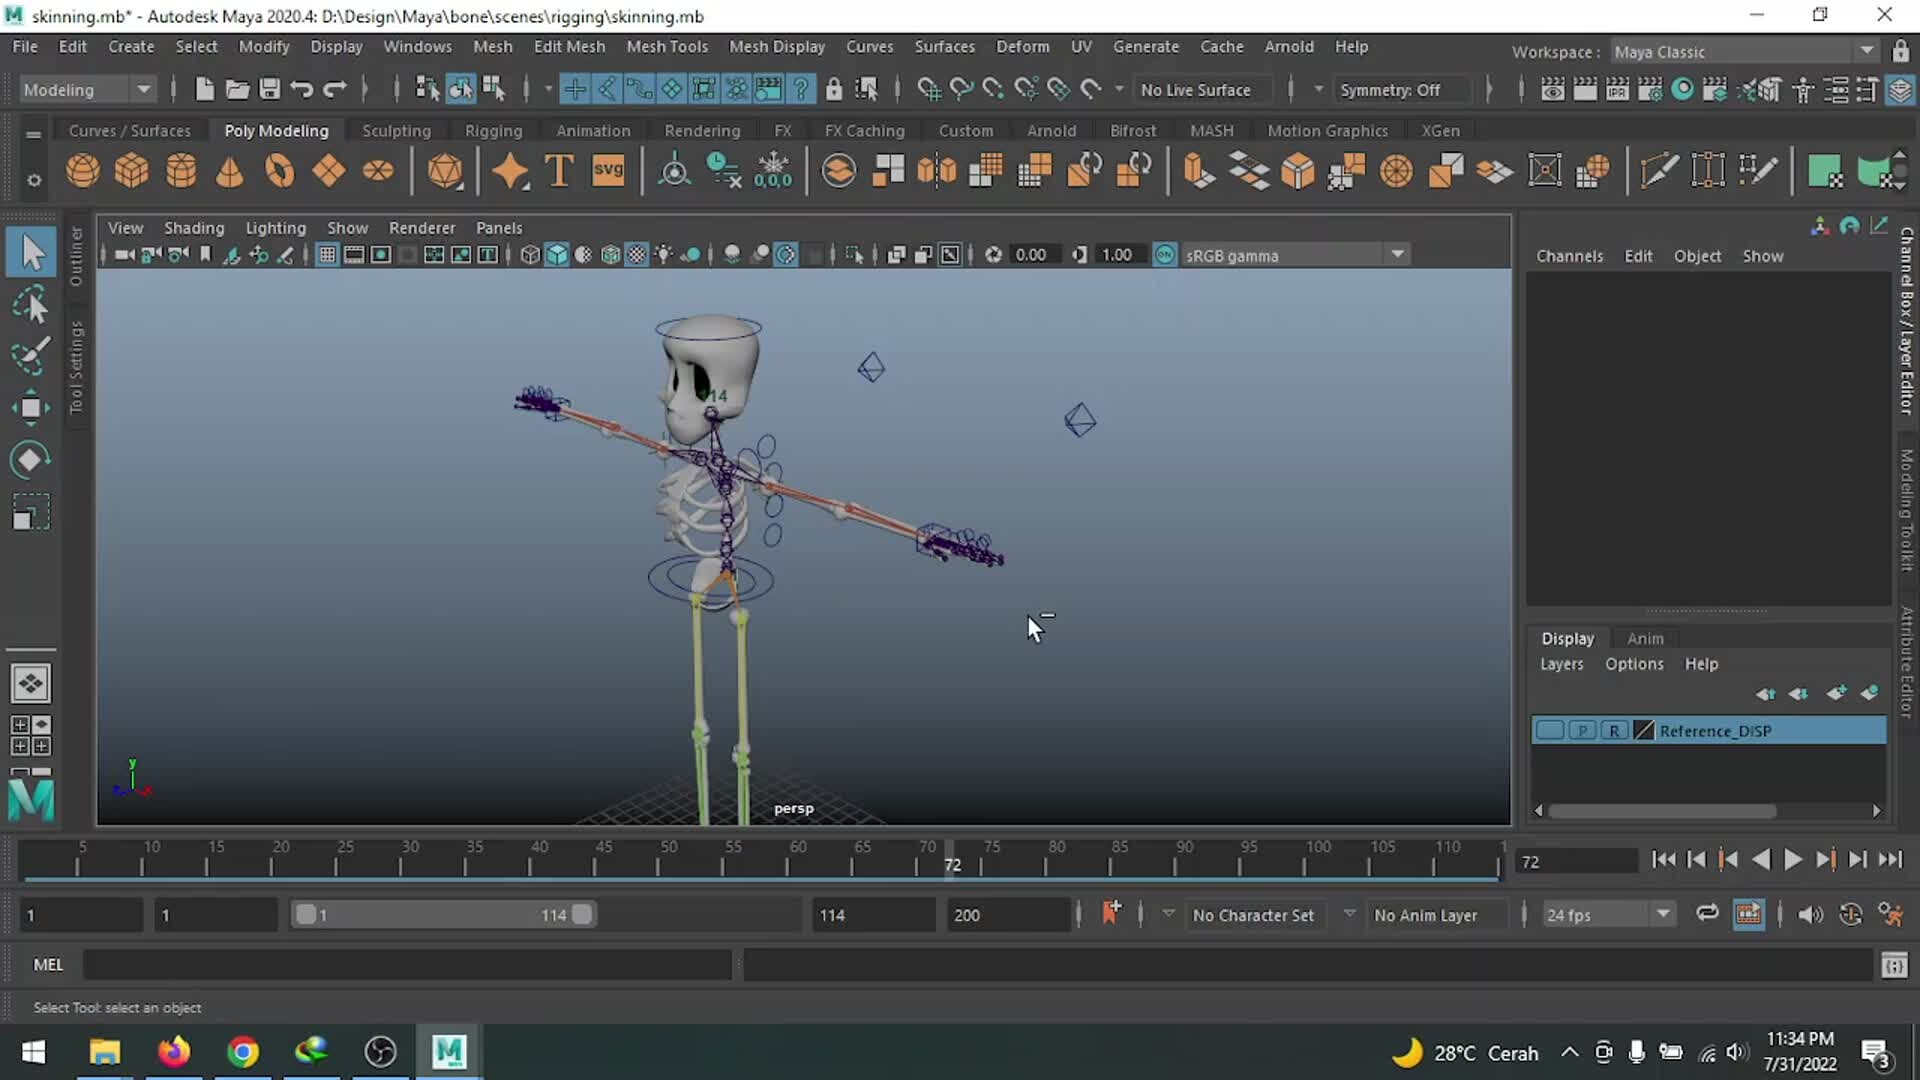This screenshot has width=1920, height=1080.
Task: Open the sRGB gamma dropdown
Action: (x=1397, y=254)
